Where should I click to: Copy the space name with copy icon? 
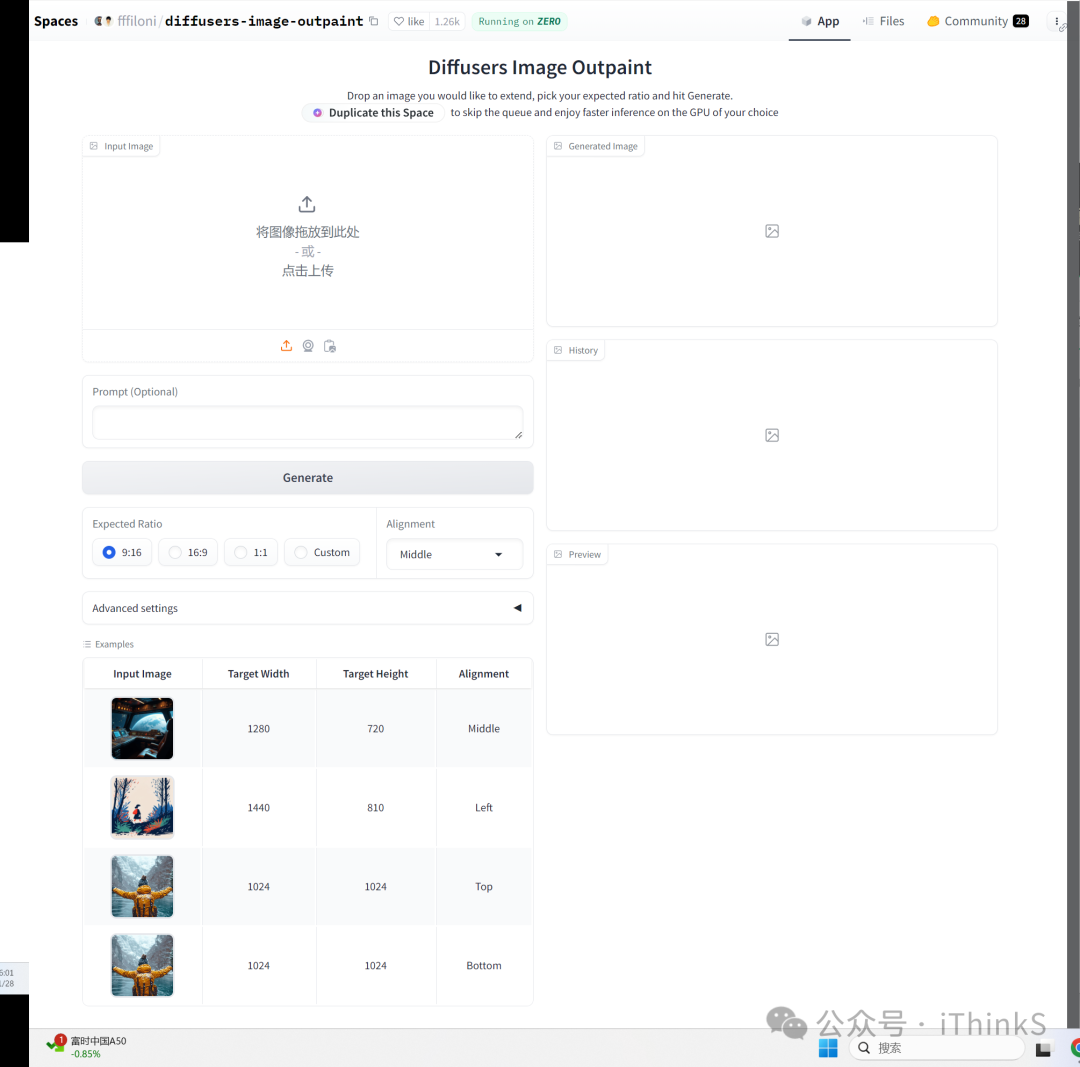373,21
